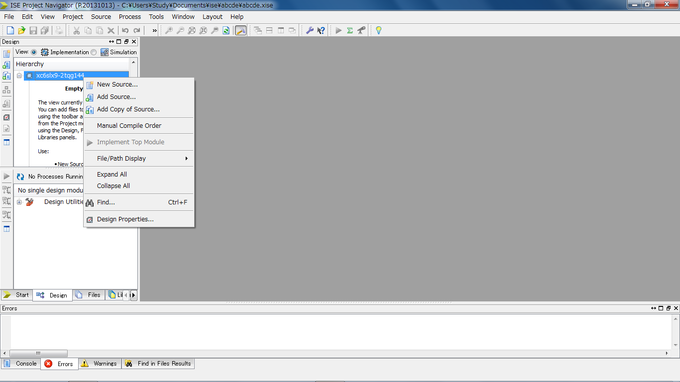
Task: Expand the Design Utilities process tree
Action: point(19,202)
